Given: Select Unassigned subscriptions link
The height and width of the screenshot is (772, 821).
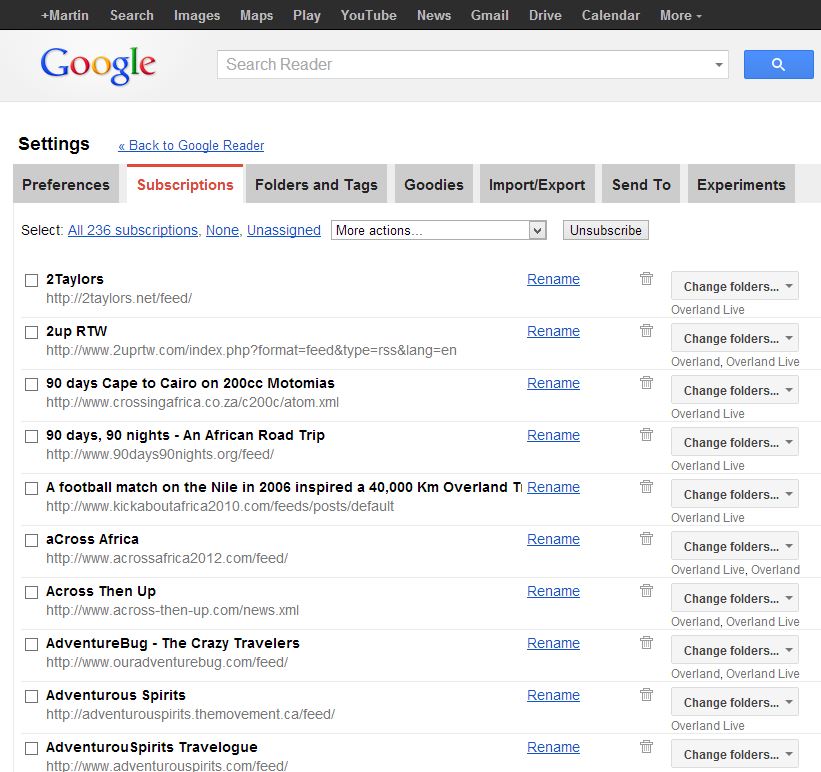Looking at the screenshot, I should [x=284, y=230].
